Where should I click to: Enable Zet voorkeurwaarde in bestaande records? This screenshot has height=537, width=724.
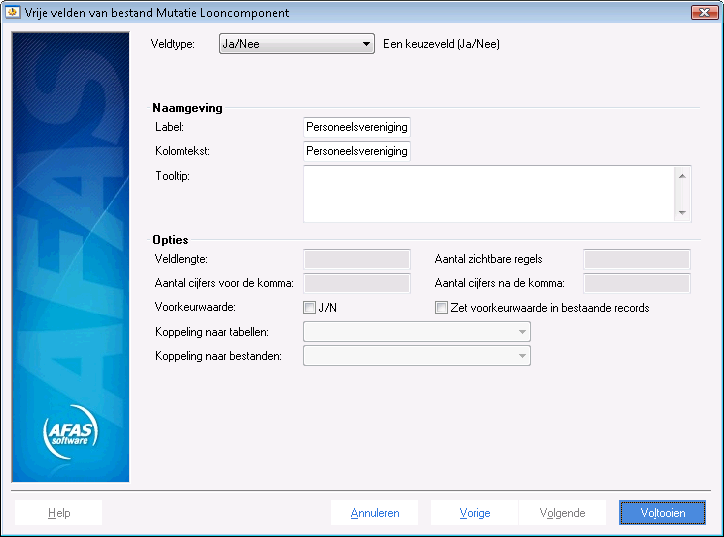[441, 308]
